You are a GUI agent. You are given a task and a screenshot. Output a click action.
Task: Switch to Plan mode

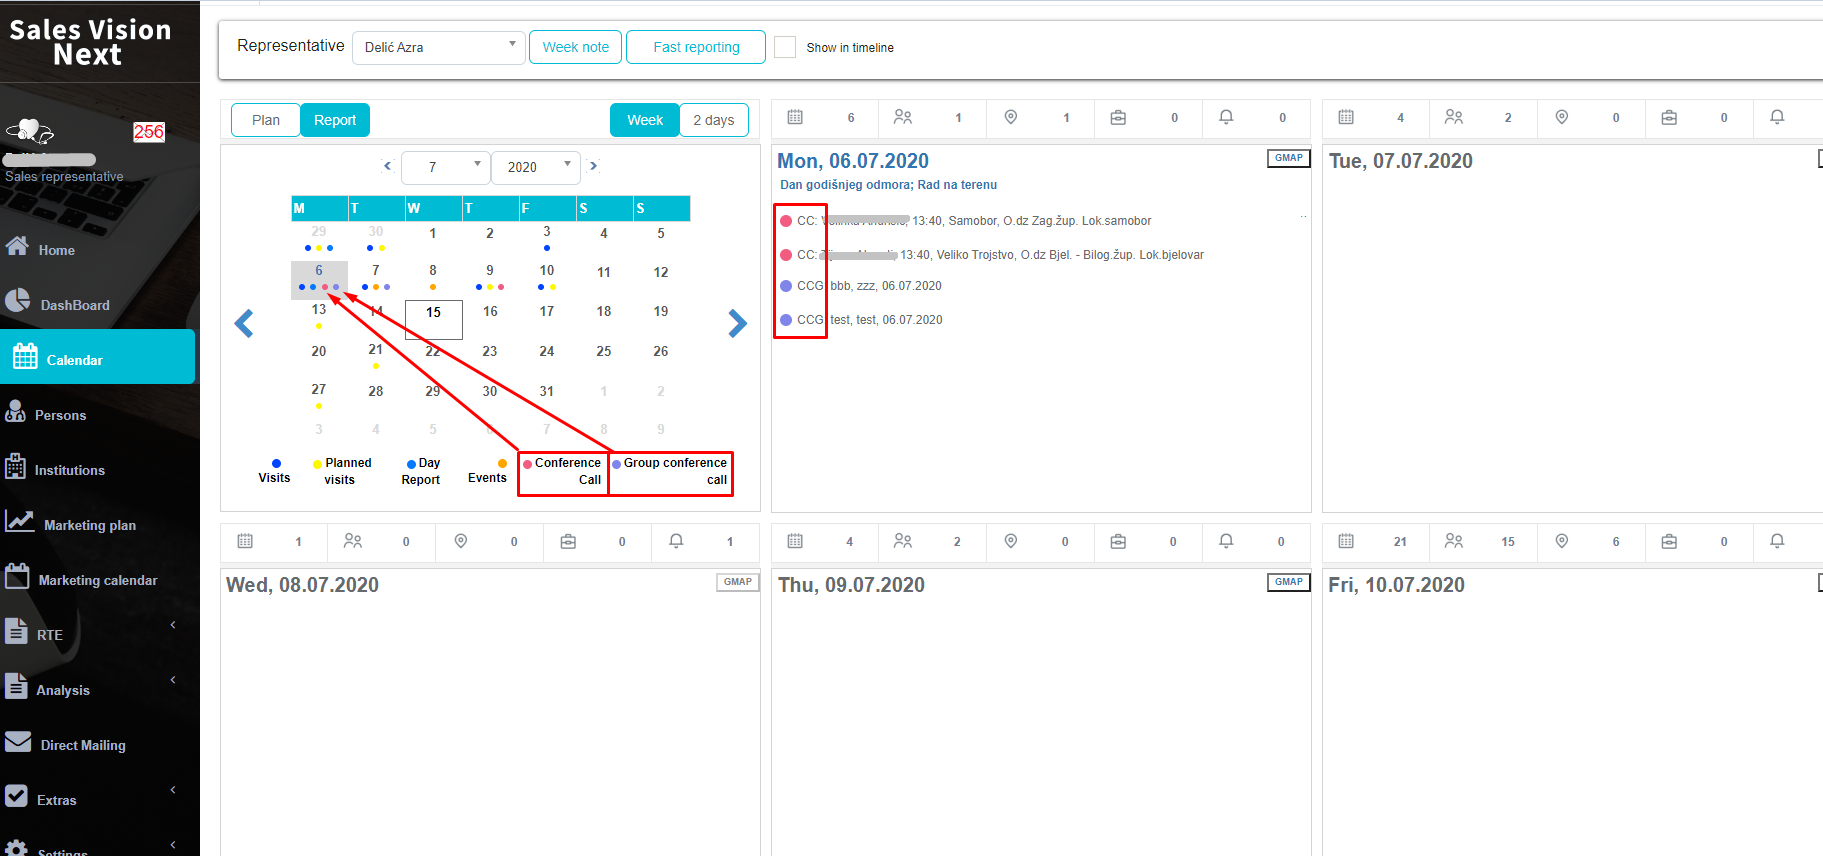point(265,120)
